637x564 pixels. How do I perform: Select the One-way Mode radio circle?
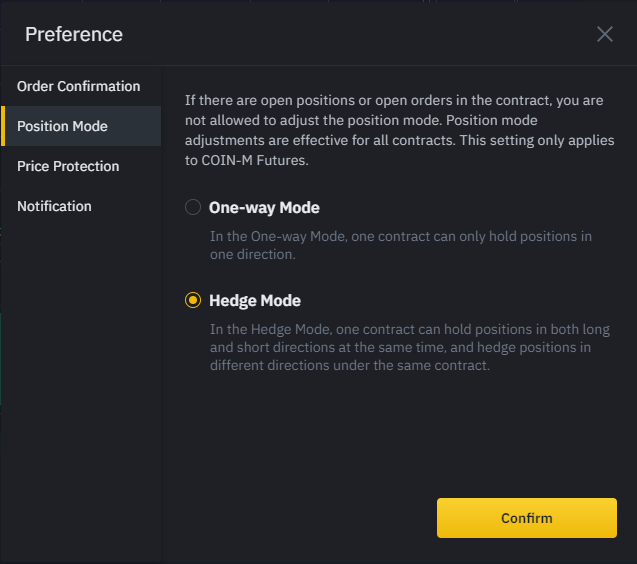point(193,208)
